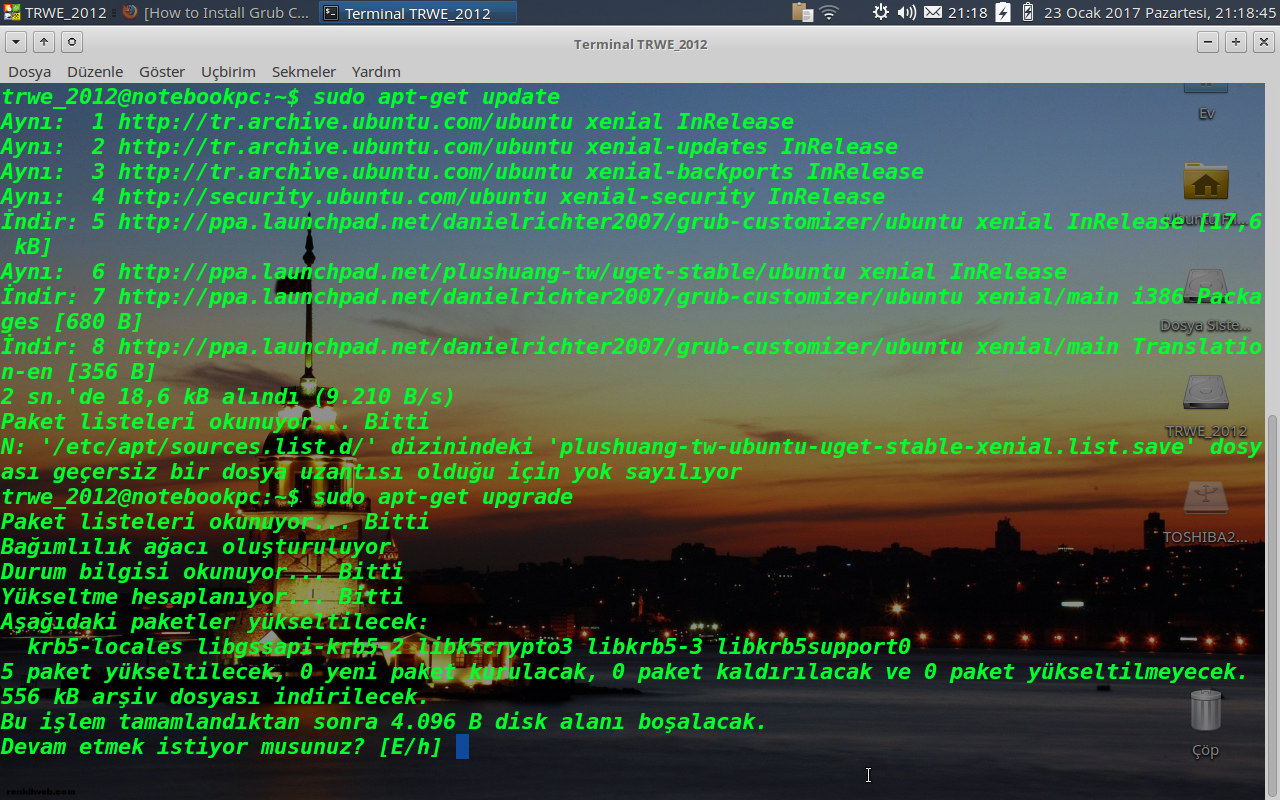Open the Sekmeler menu

[304, 72]
